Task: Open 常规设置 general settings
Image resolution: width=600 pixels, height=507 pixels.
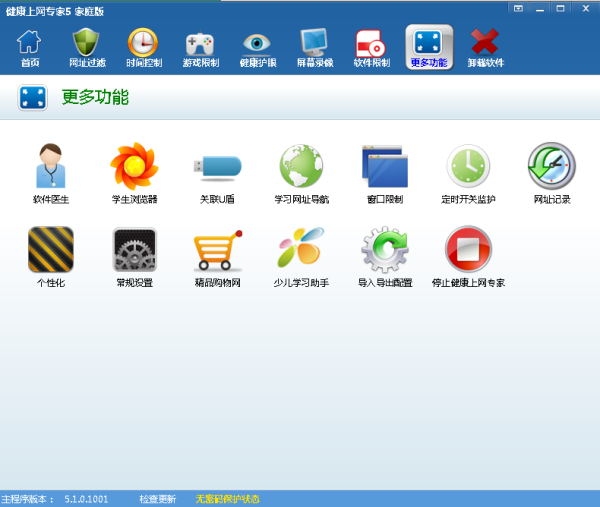Action: click(133, 250)
